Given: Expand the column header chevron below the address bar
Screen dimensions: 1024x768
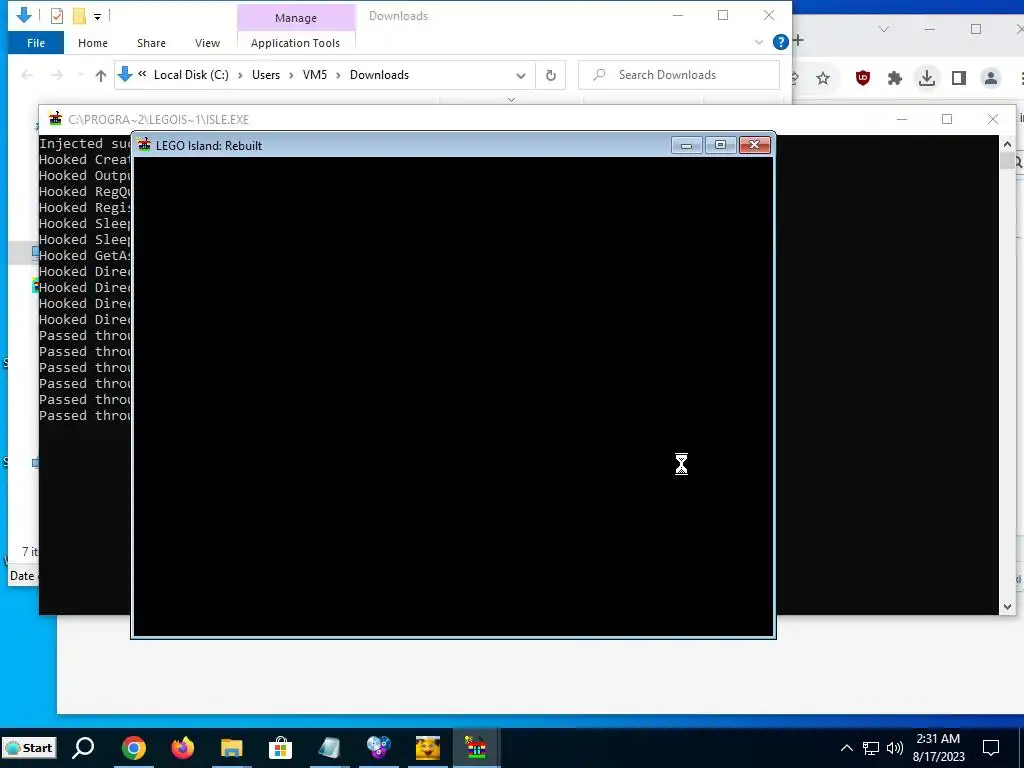Looking at the screenshot, I should click(x=511, y=100).
